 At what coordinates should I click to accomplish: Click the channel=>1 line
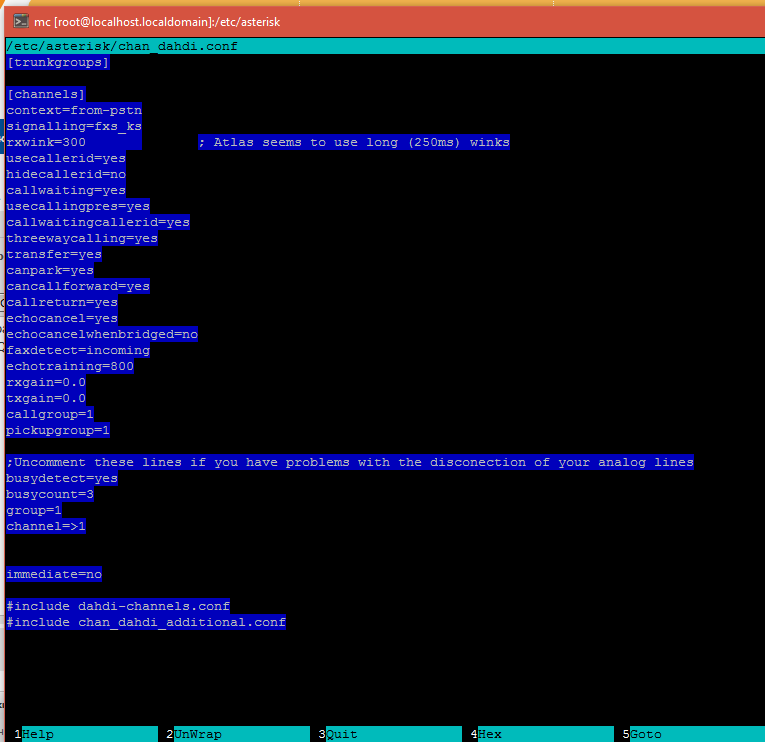point(46,526)
